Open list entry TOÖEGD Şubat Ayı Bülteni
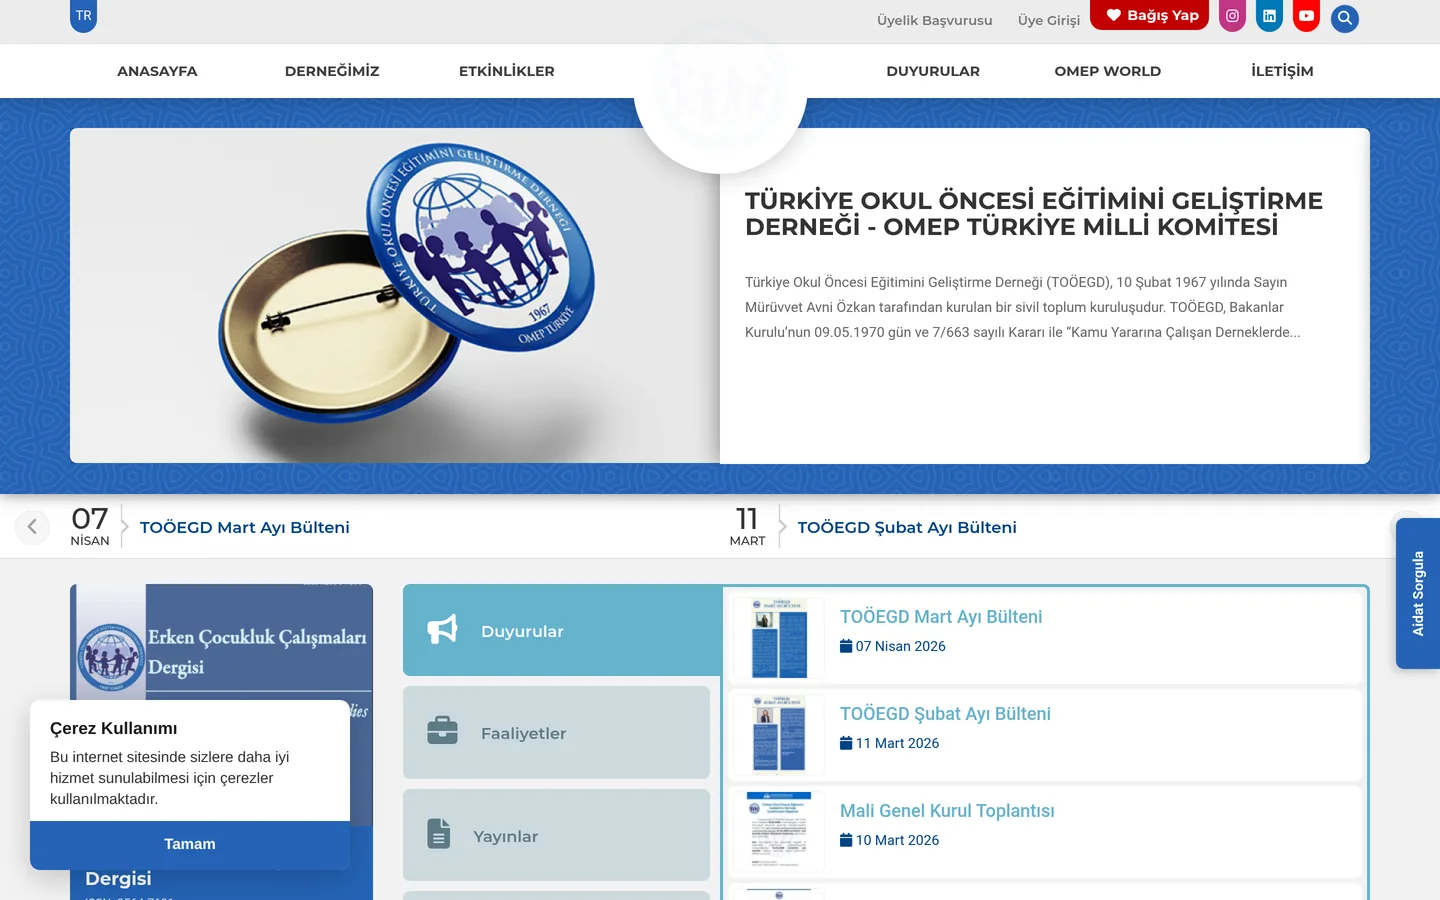Screen dimensions: 1440x900 (945, 714)
